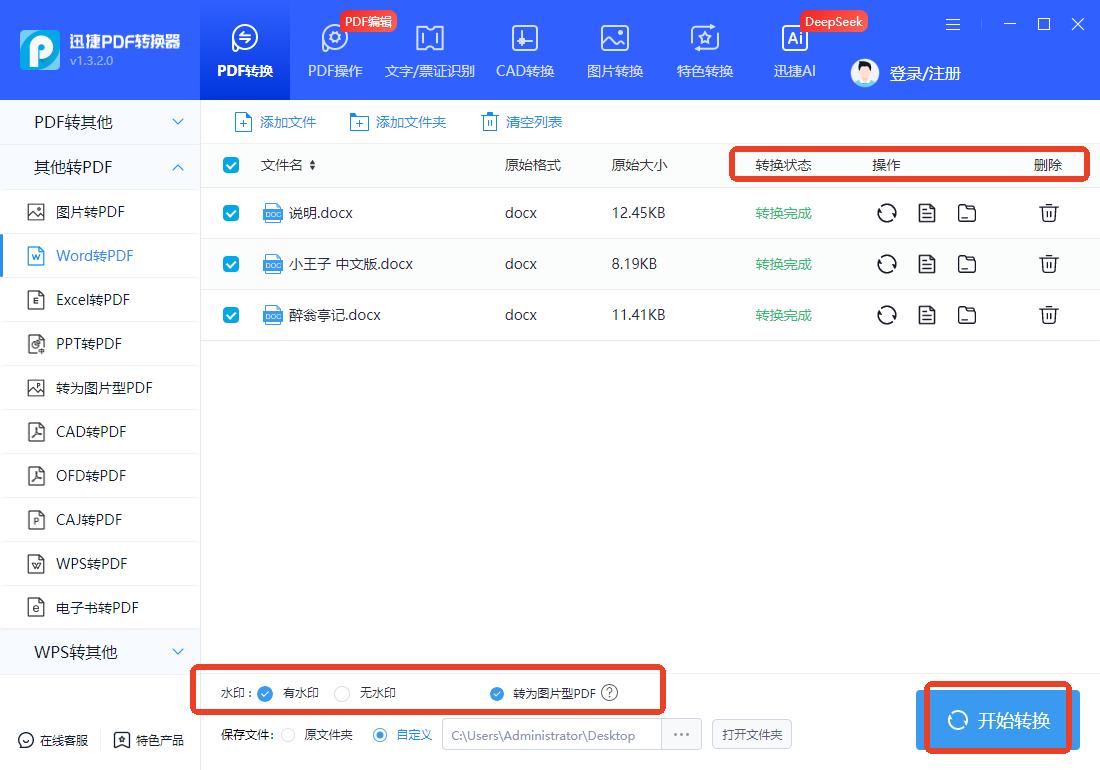The image size is (1100, 770).
Task: Open CAD转换 from the top toolbar
Action: pos(524,50)
